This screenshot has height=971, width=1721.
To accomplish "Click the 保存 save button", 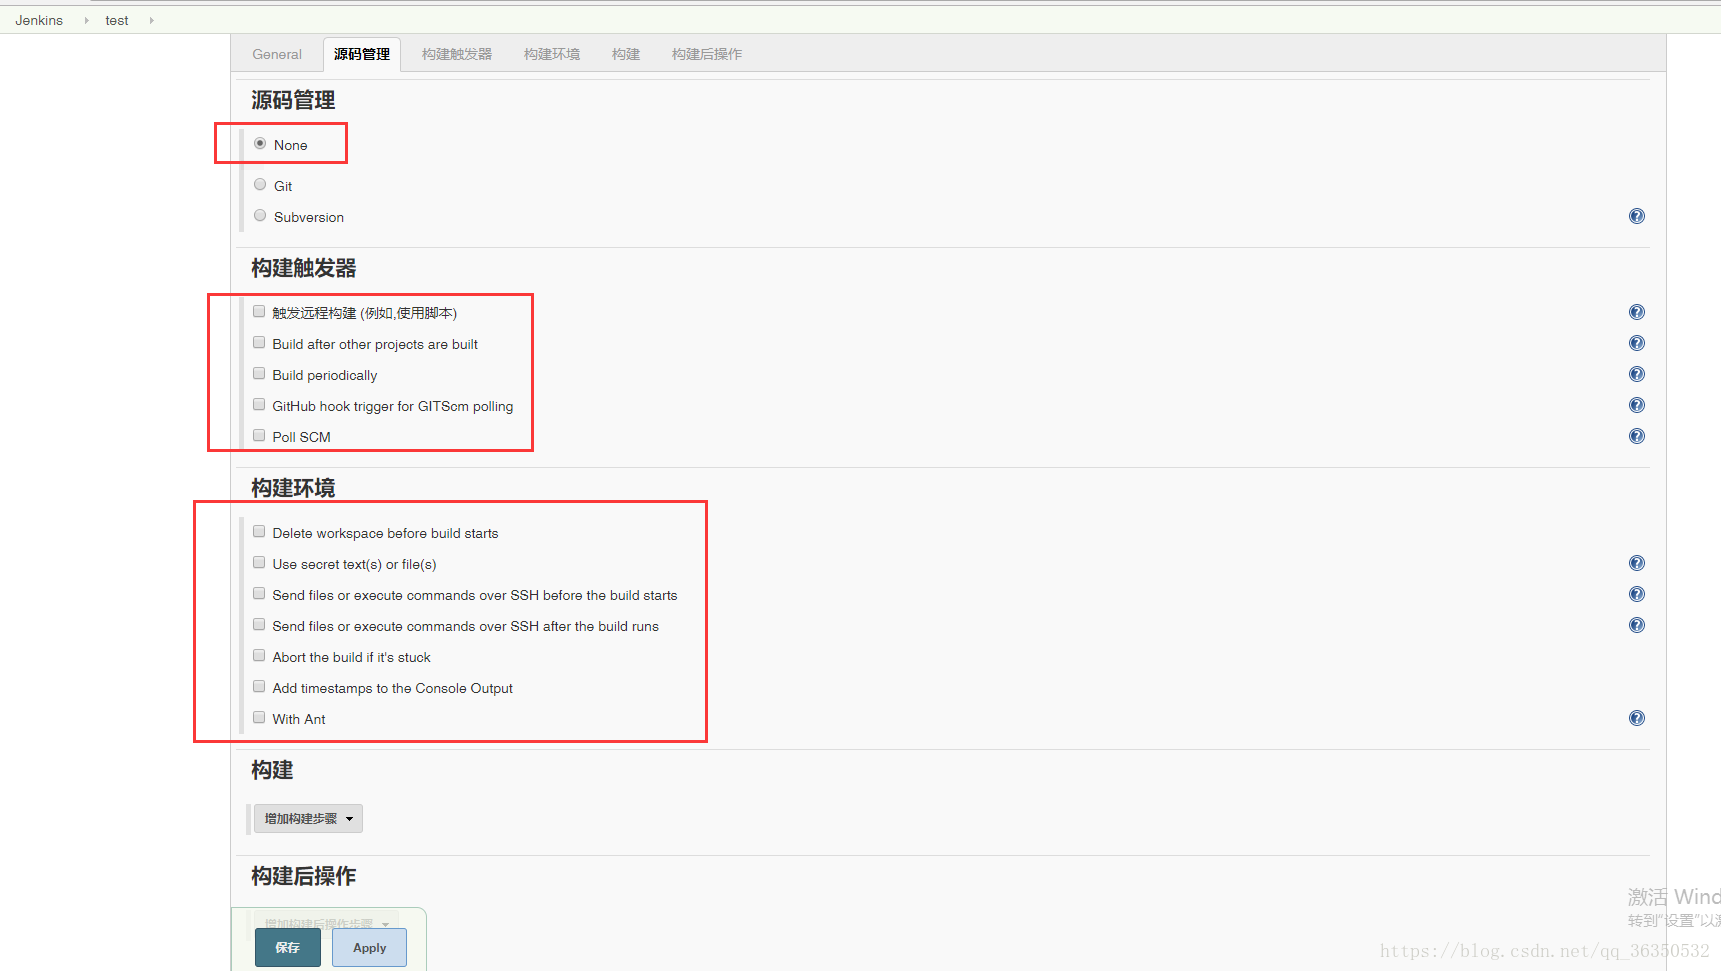I will click(x=288, y=948).
